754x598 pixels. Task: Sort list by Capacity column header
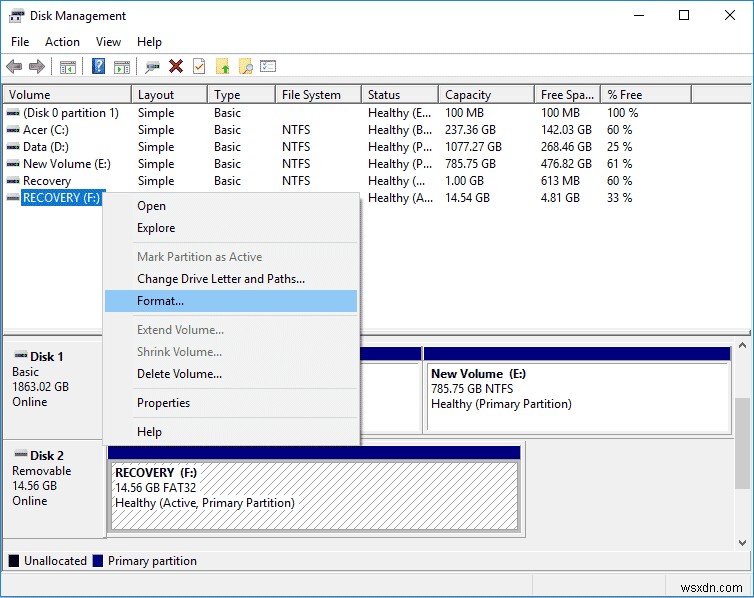click(467, 95)
